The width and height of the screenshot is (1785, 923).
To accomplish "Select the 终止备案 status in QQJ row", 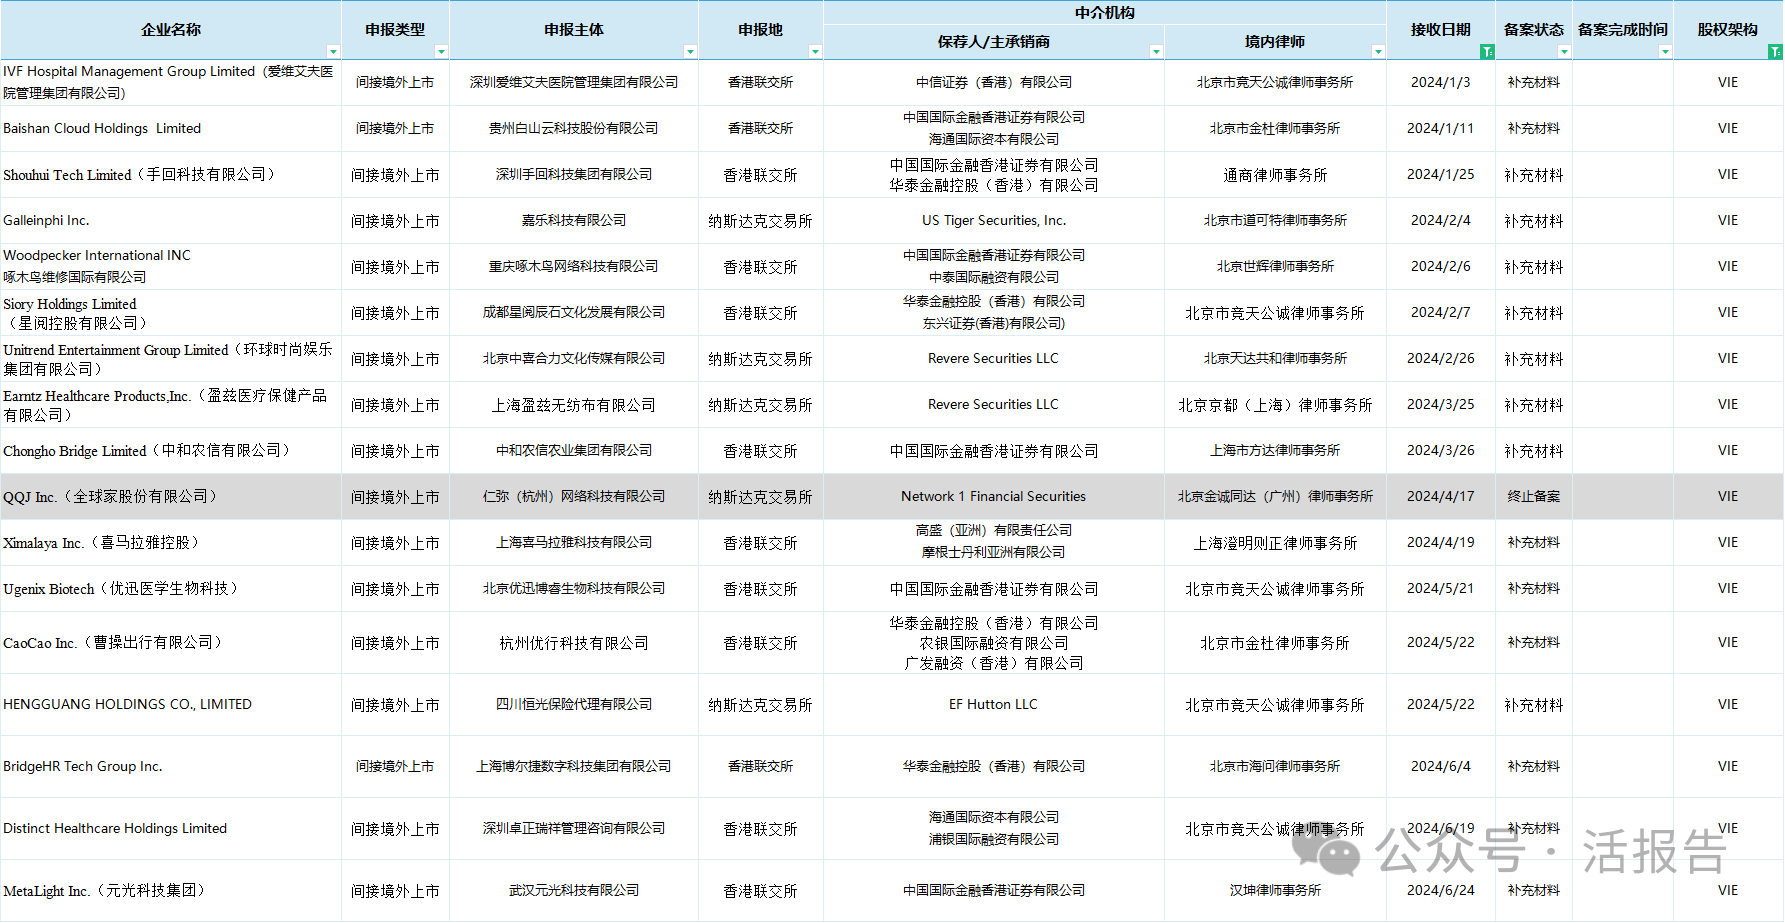I will 1534,497.
